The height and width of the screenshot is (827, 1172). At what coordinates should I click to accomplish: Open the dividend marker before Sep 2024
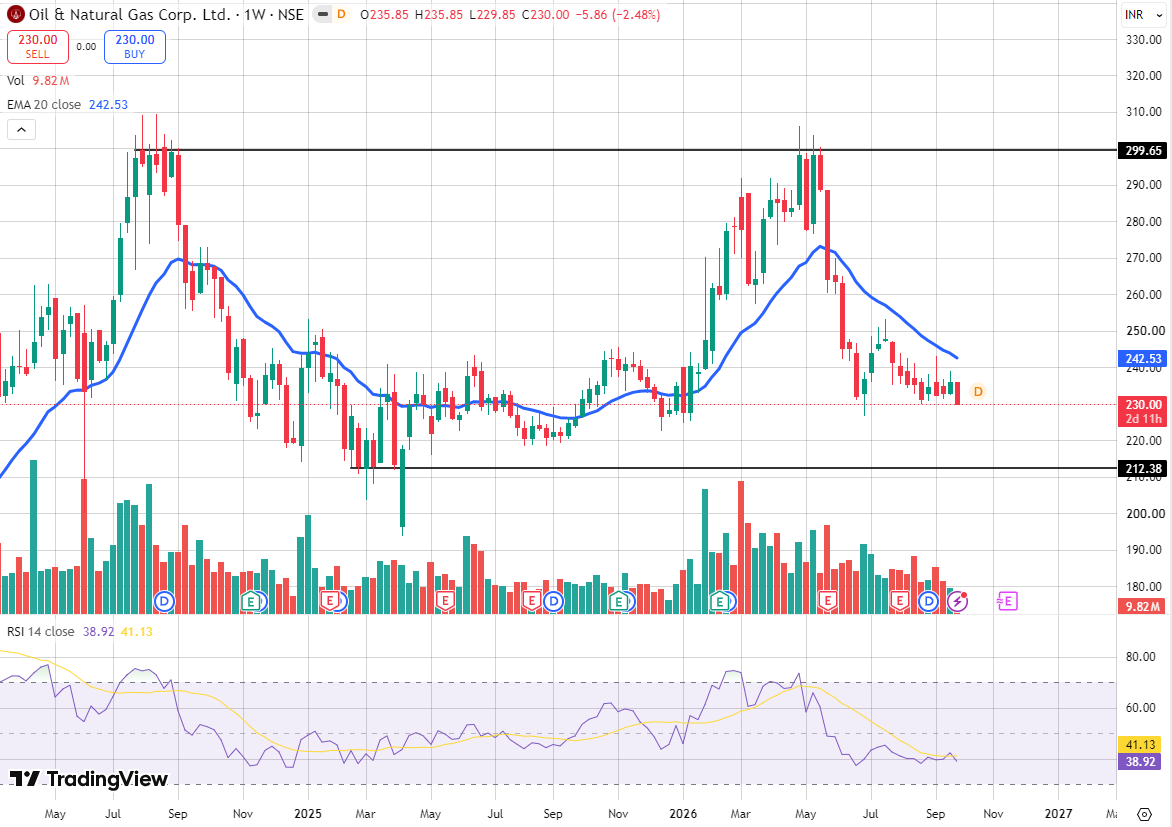[x=164, y=600]
